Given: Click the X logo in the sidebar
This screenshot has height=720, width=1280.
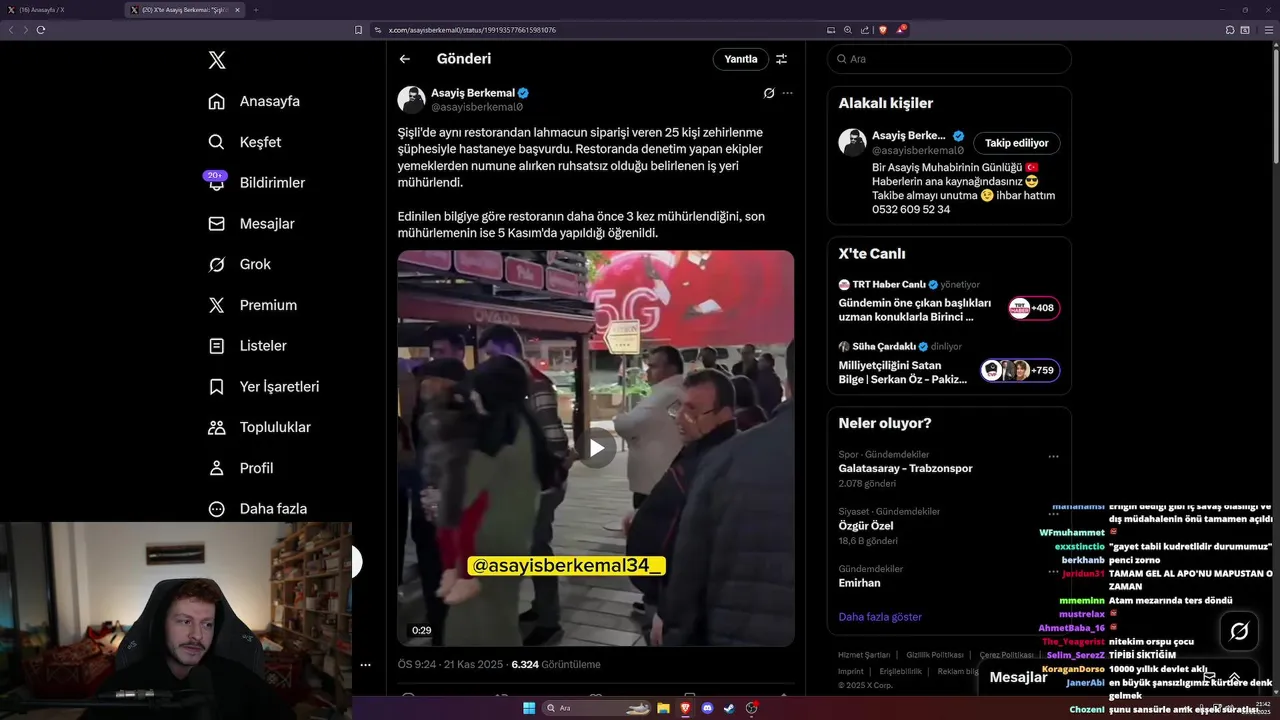Looking at the screenshot, I should [x=216, y=60].
